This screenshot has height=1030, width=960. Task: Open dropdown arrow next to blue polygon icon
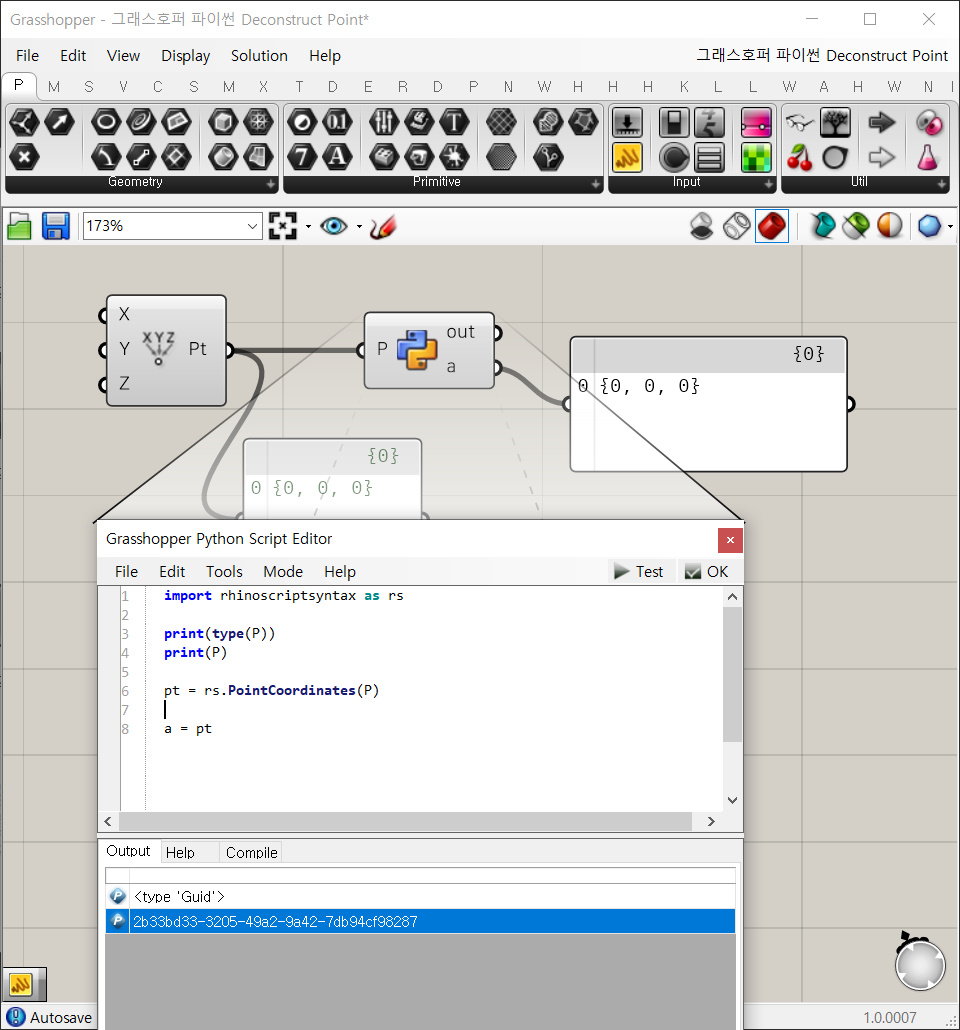pyautogui.click(x=950, y=227)
